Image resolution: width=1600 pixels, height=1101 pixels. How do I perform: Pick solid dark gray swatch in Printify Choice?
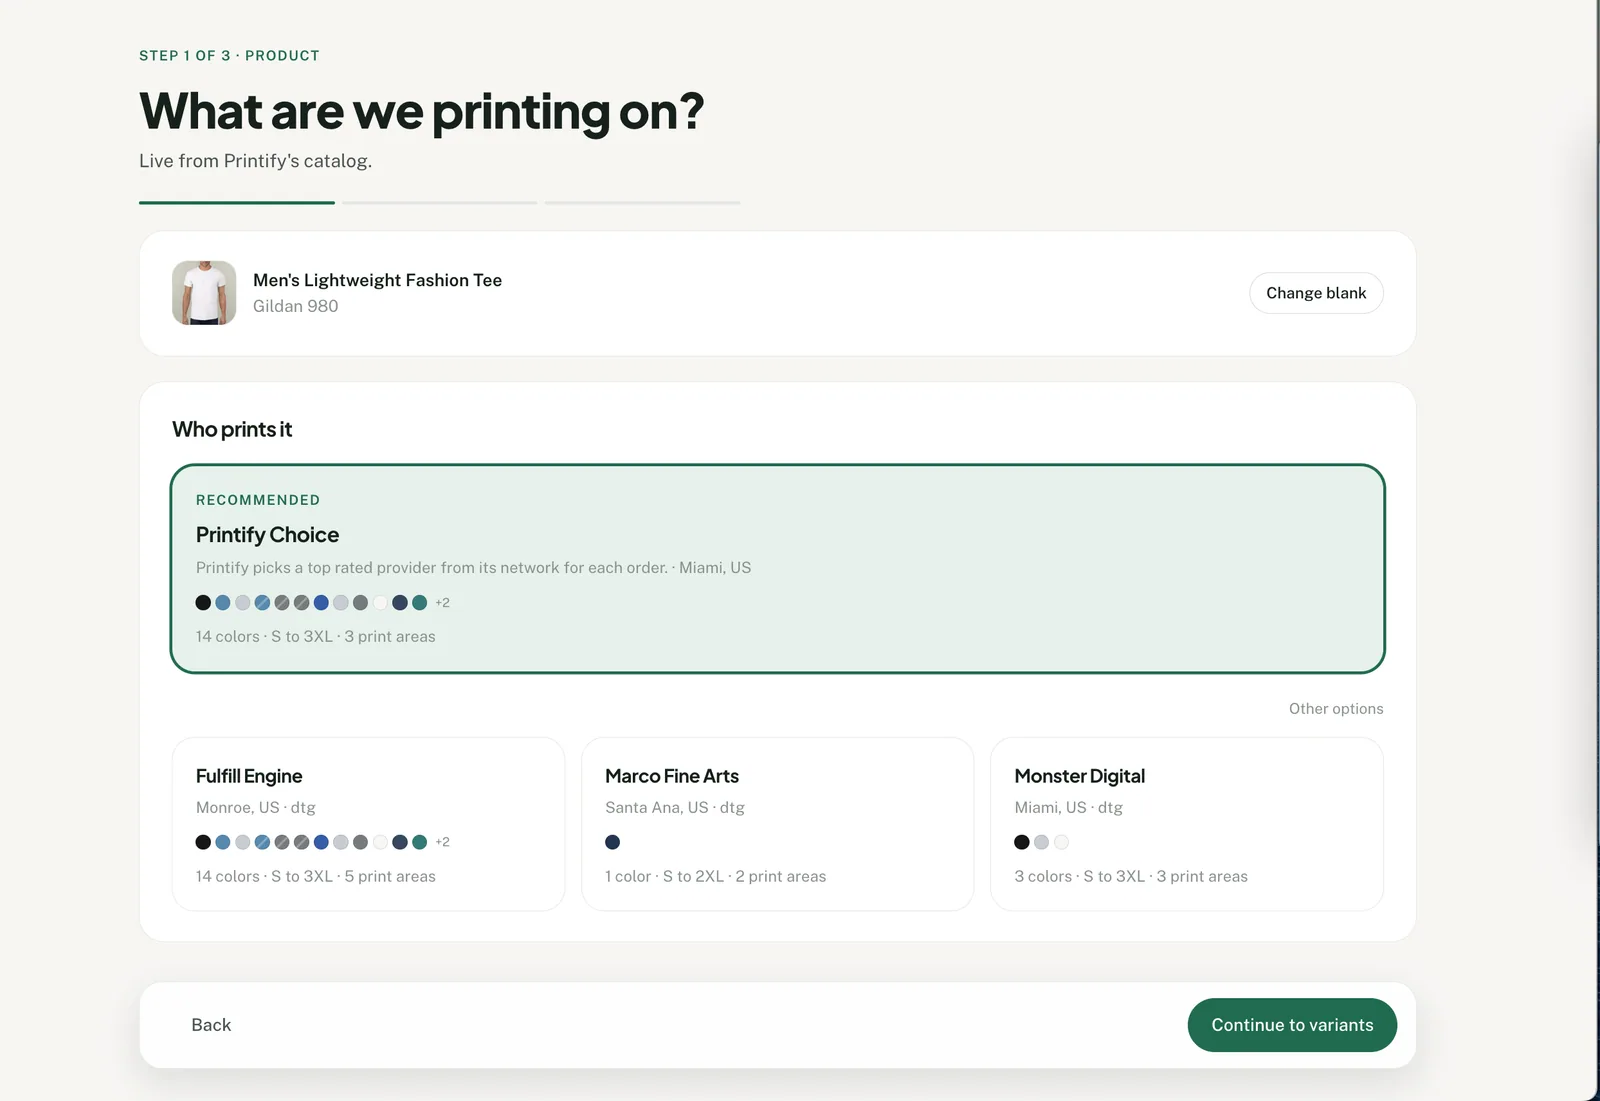(x=360, y=603)
